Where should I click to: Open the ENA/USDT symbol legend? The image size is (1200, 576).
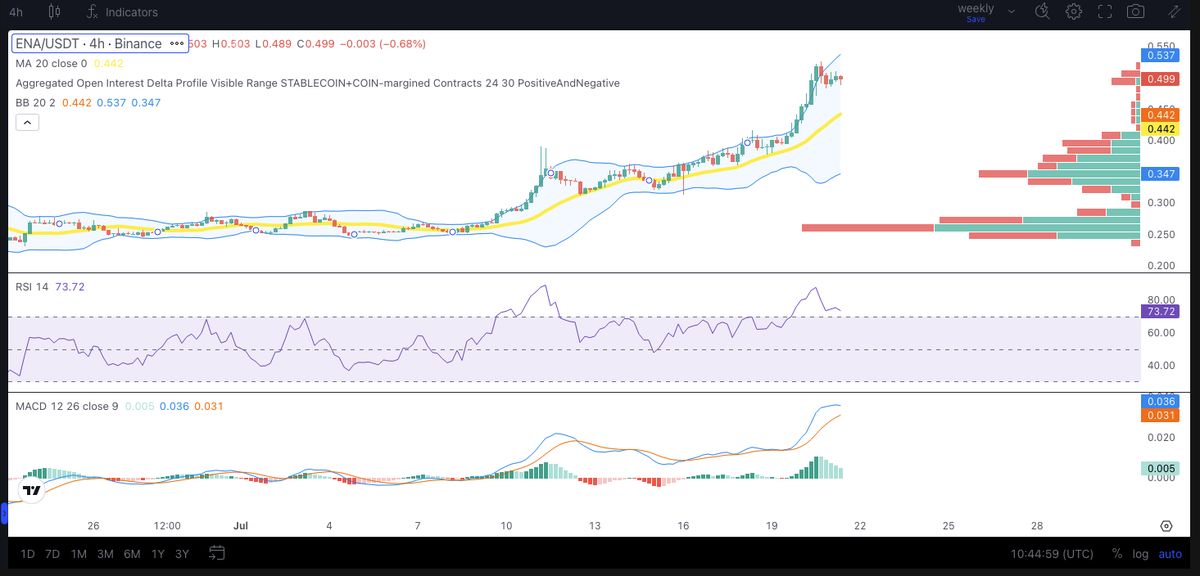88,44
